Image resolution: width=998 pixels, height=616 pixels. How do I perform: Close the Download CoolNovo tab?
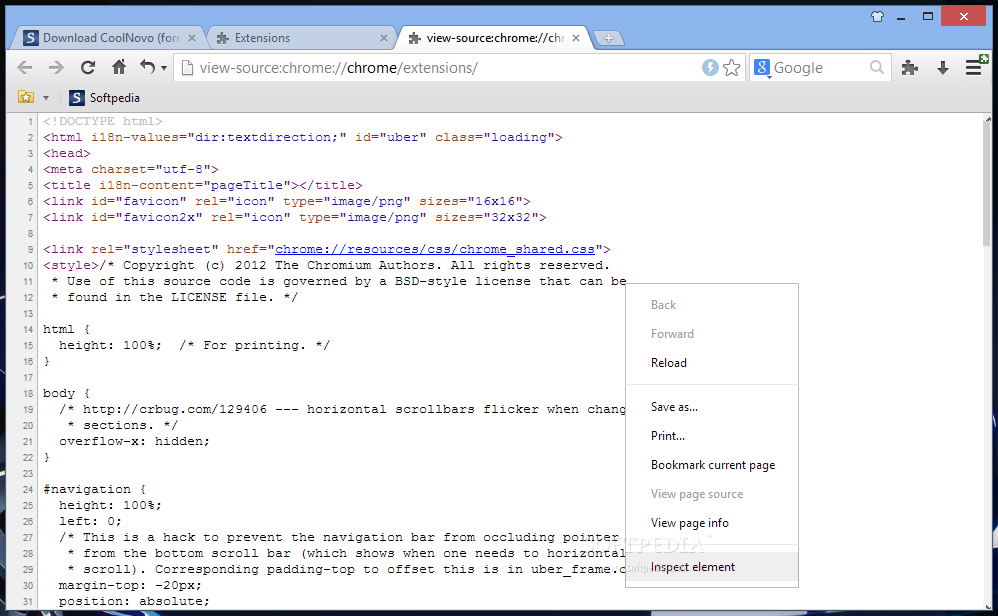click(x=192, y=38)
